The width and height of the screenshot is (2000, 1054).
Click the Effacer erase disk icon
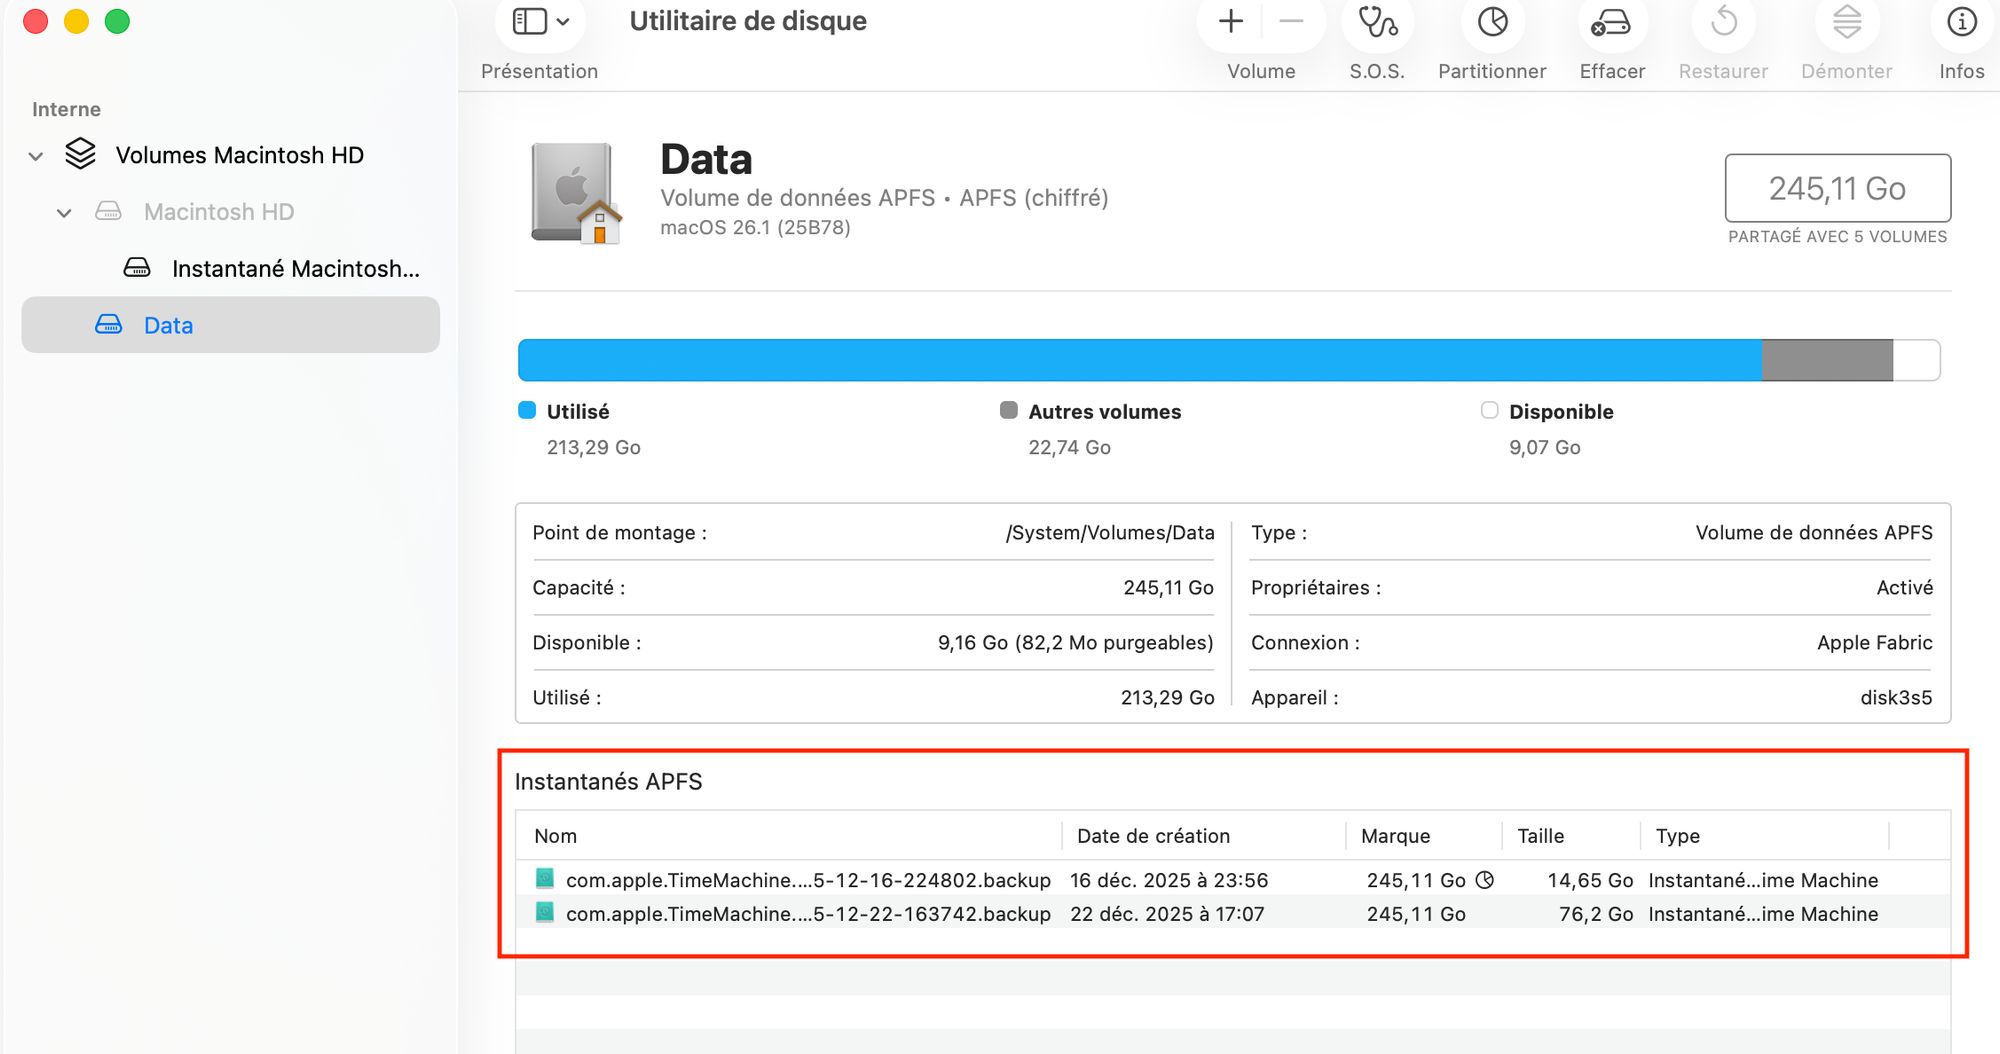[1611, 22]
